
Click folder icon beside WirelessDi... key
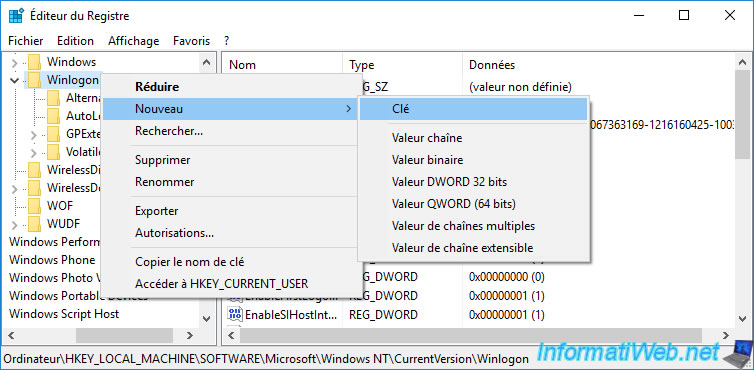tap(35, 170)
